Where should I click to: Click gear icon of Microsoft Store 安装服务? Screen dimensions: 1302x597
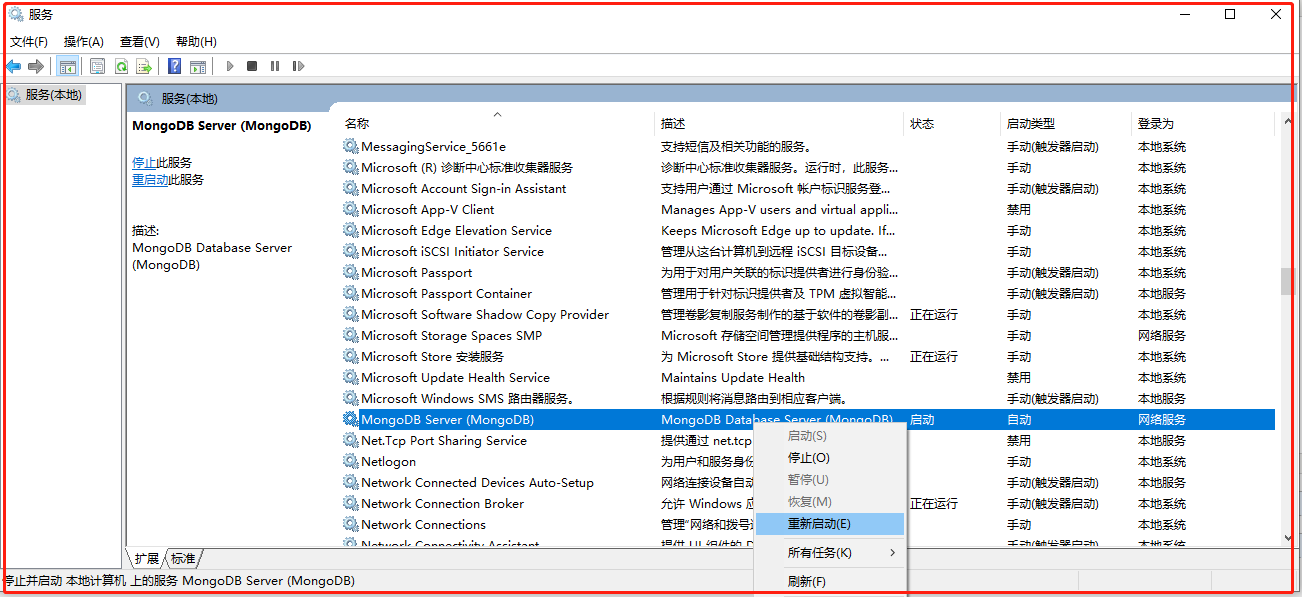[x=351, y=356]
